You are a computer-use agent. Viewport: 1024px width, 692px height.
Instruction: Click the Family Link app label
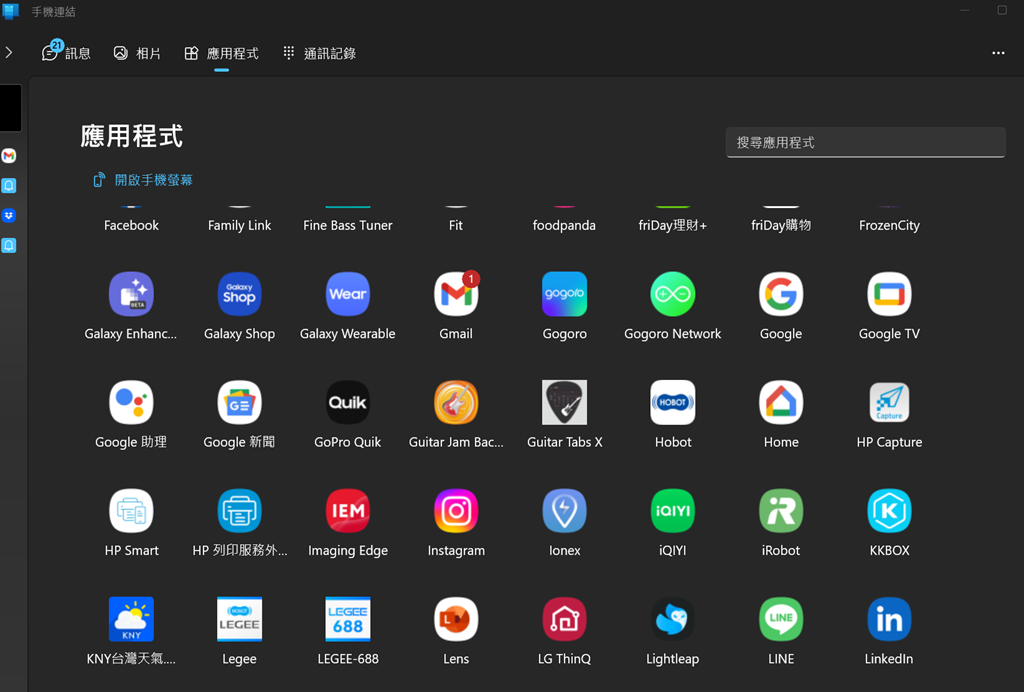point(239,225)
